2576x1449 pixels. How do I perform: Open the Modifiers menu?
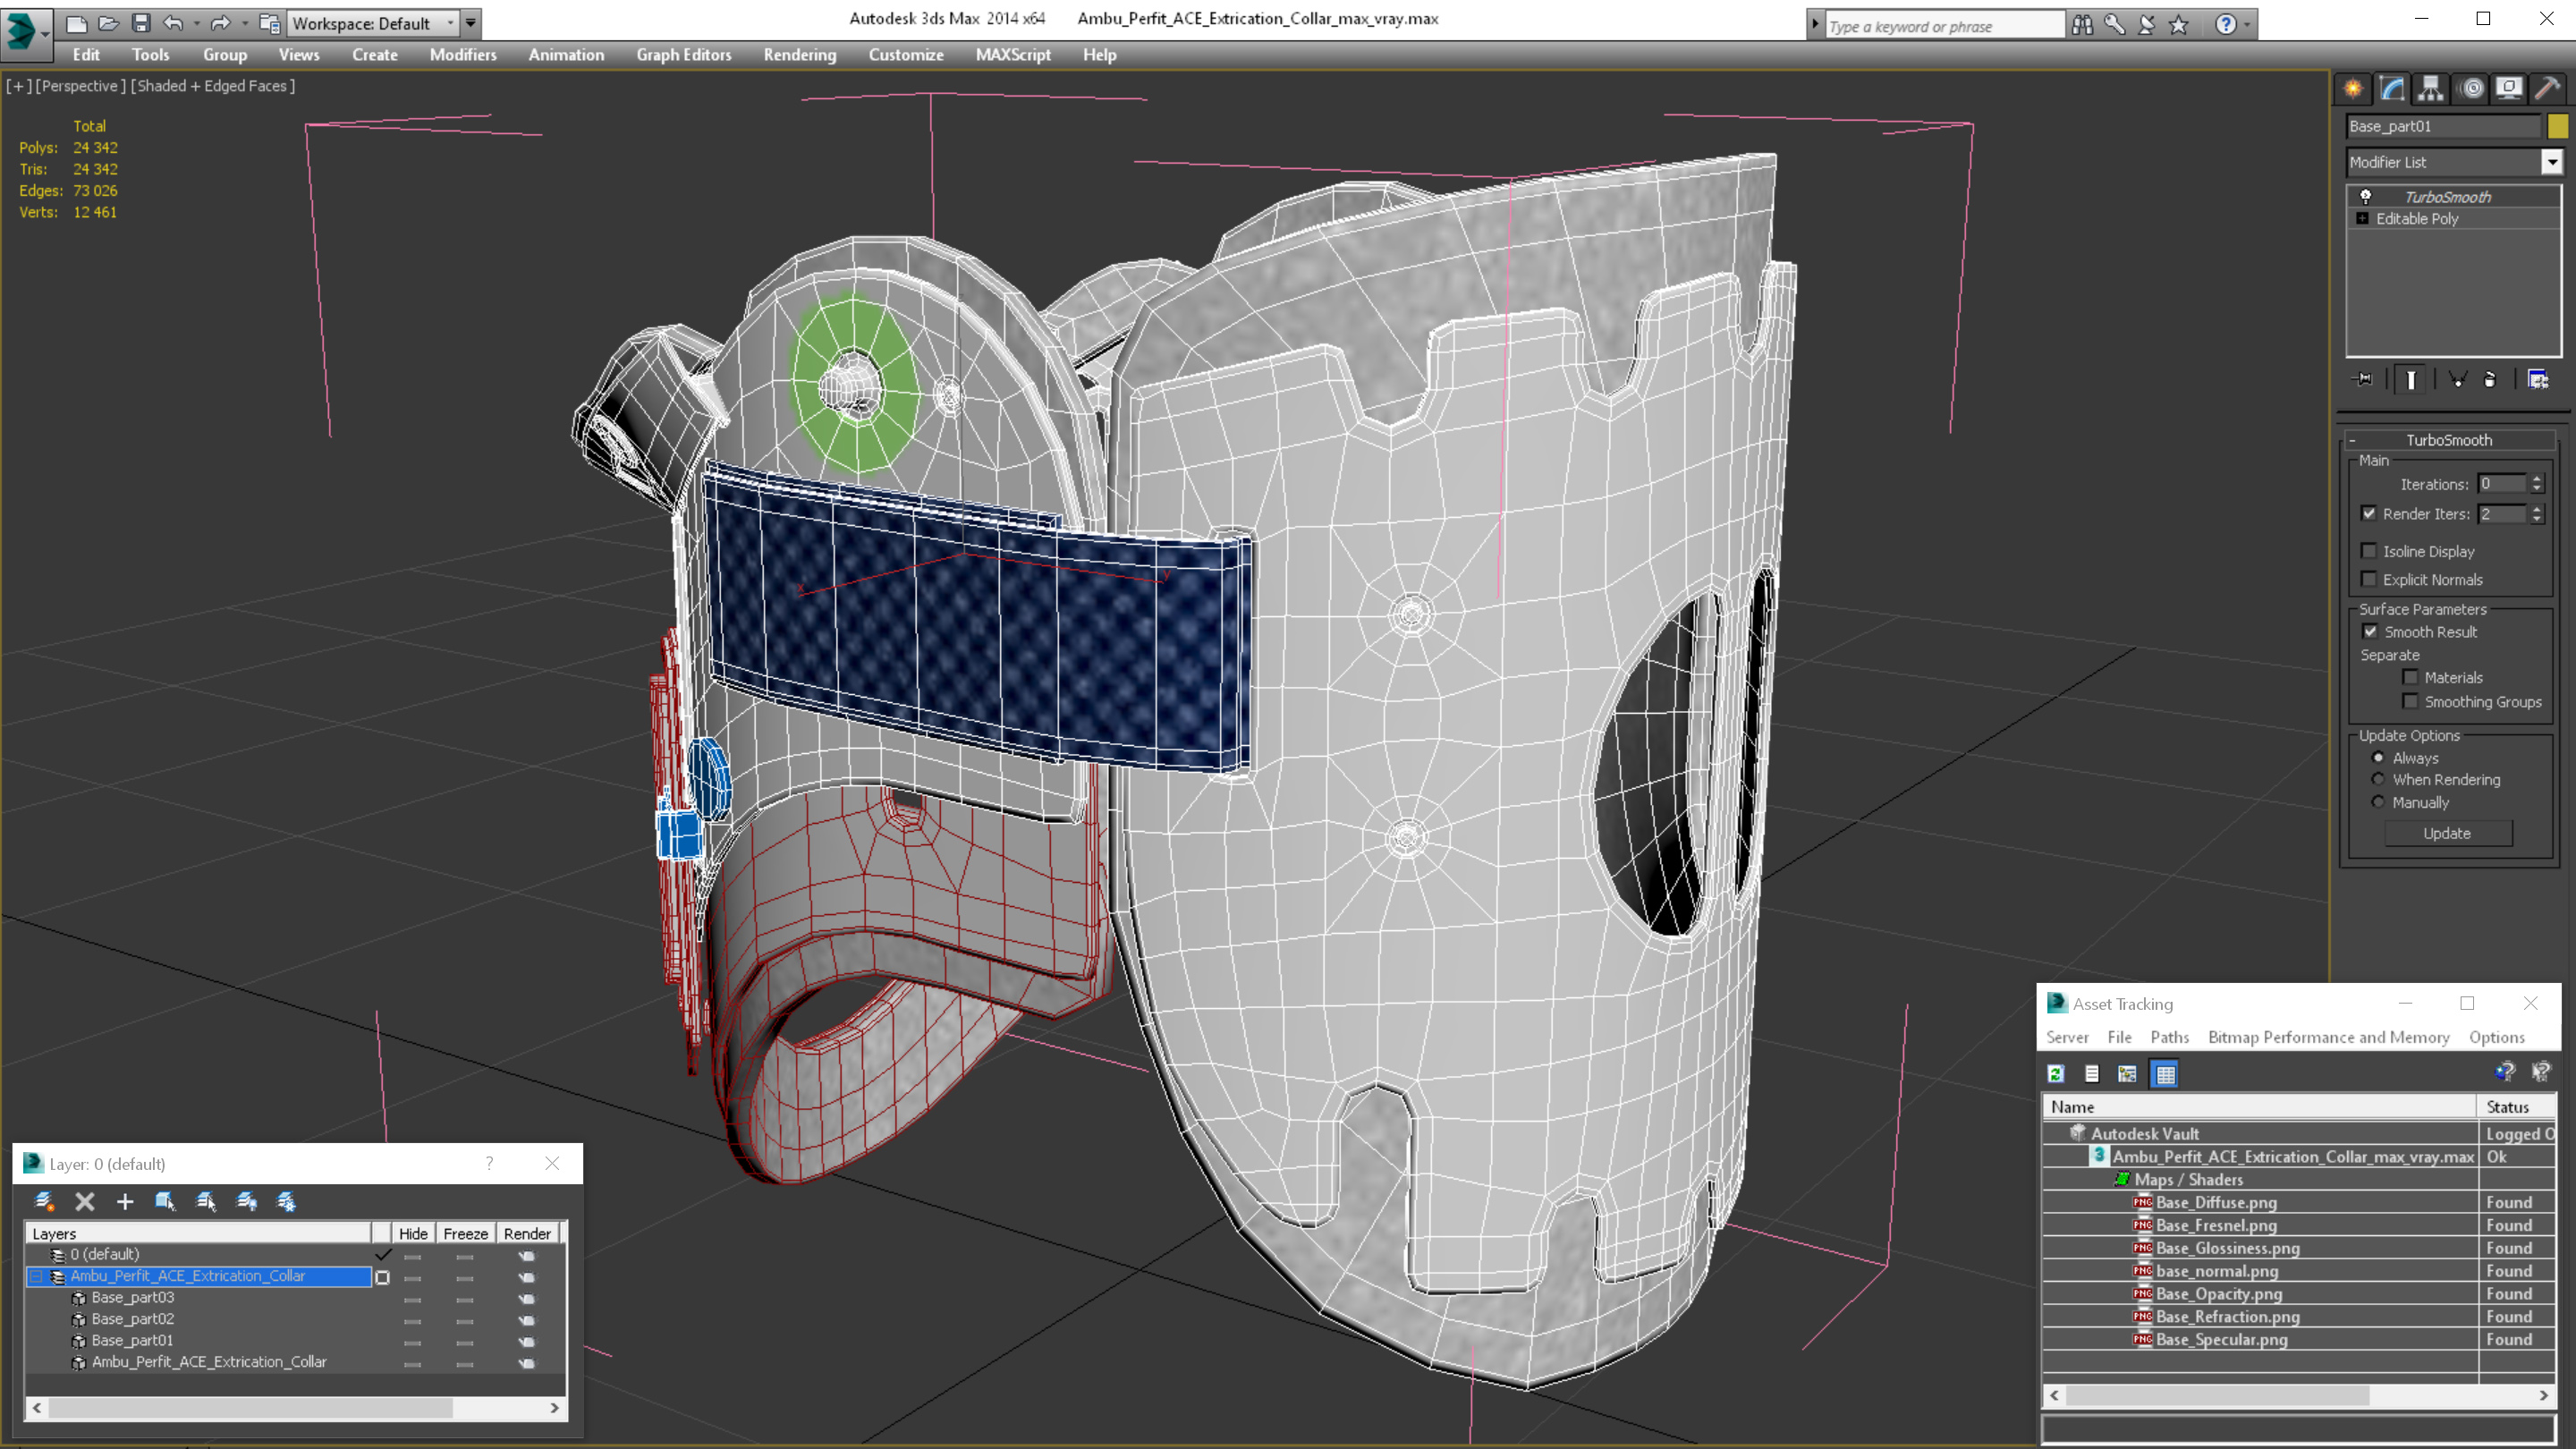pos(462,55)
